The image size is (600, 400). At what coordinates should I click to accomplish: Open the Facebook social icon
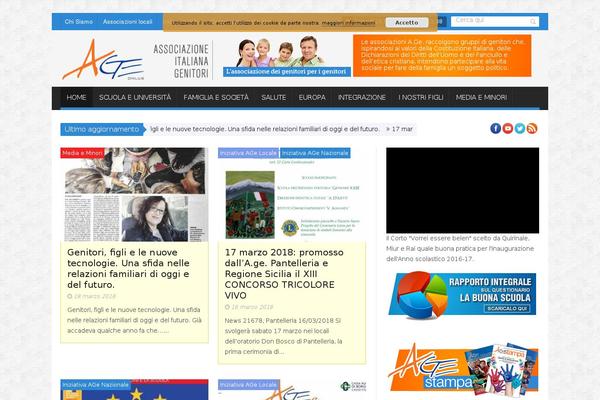[495, 128]
